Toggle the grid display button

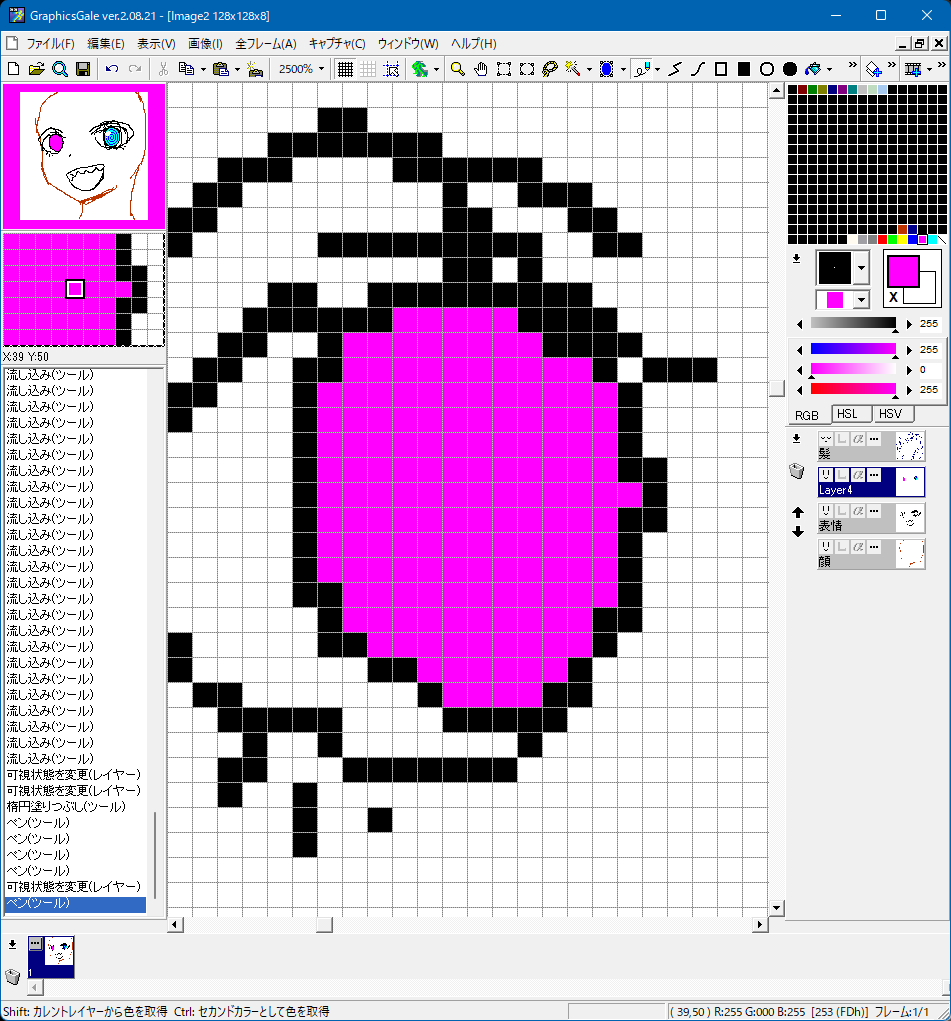[x=345, y=69]
